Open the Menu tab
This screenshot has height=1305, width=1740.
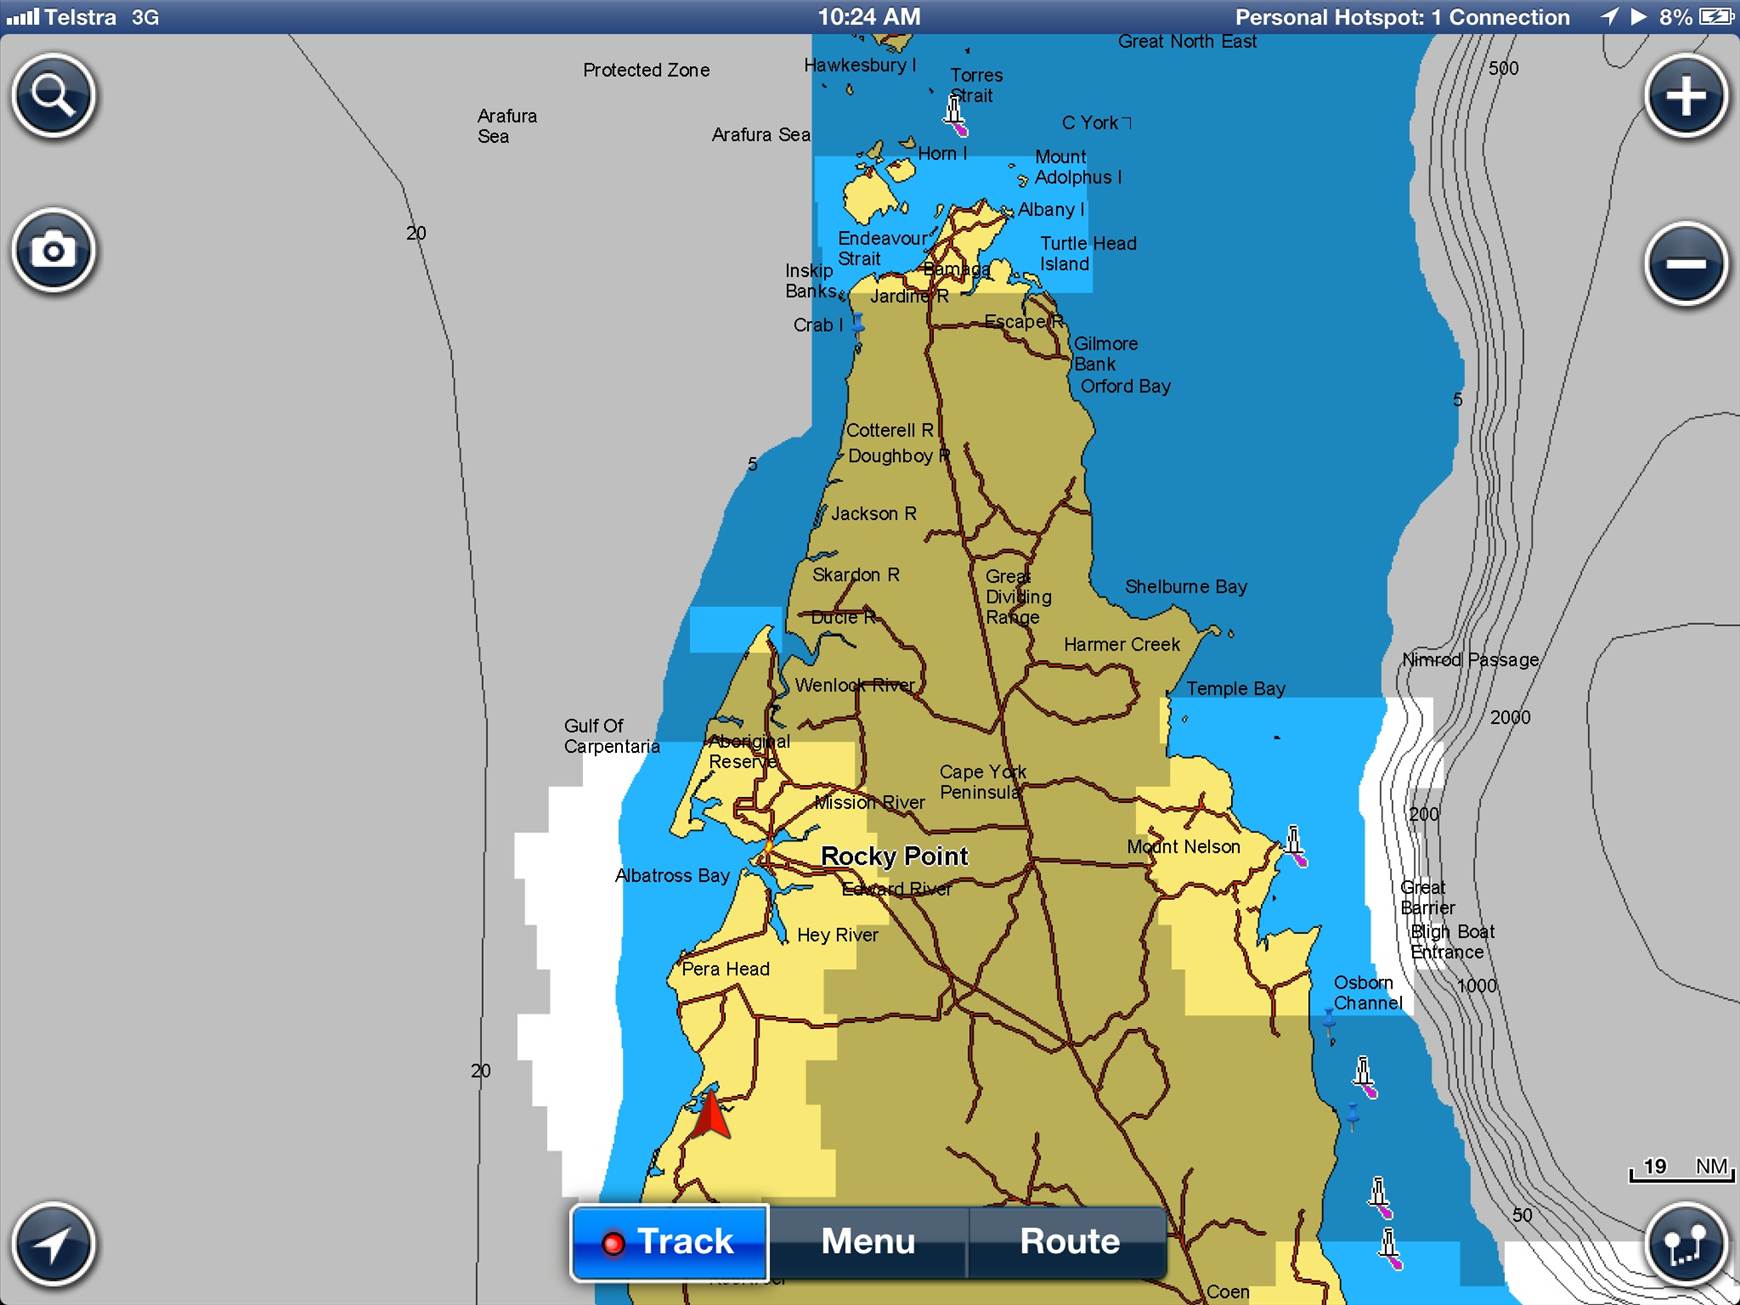point(868,1242)
